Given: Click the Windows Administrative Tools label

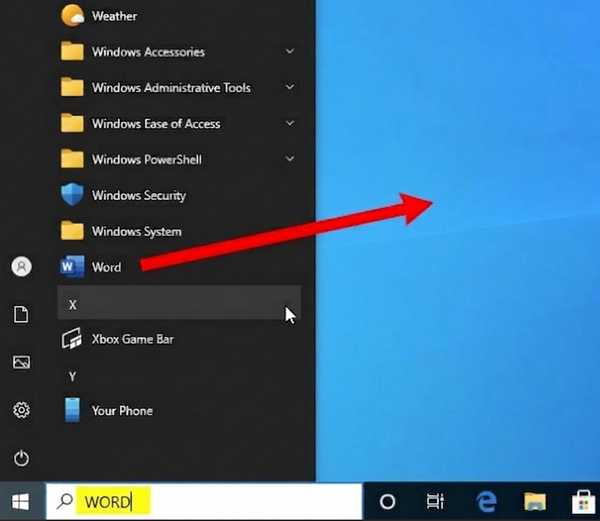Looking at the screenshot, I should 171,88.
